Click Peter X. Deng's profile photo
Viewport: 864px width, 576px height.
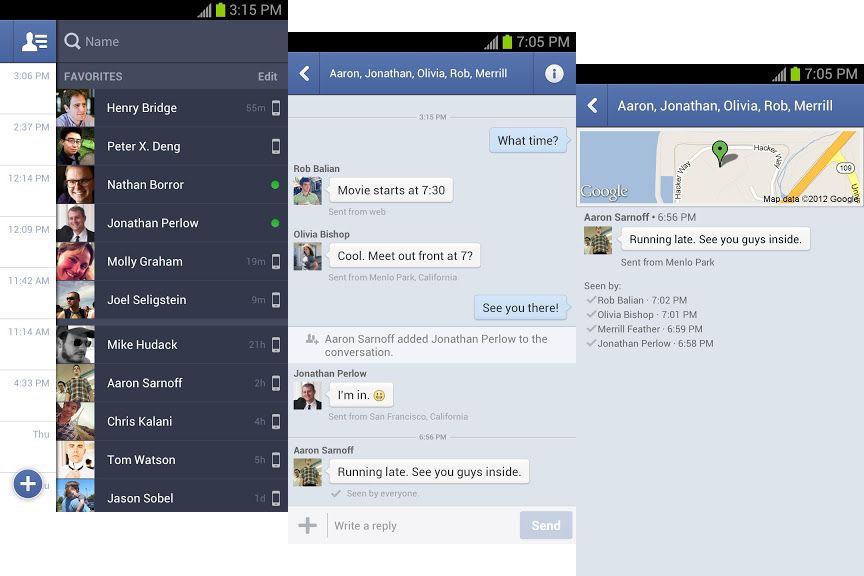coord(75,147)
